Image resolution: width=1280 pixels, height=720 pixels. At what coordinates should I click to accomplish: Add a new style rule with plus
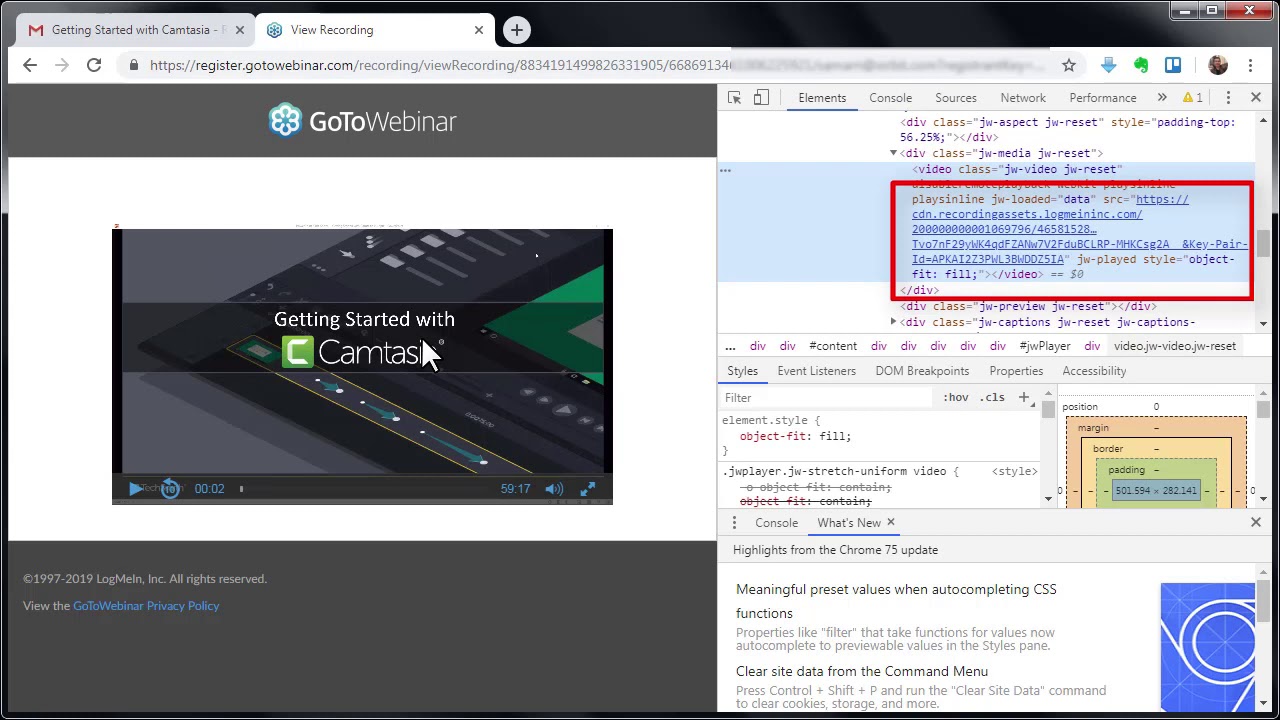click(1023, 398)
